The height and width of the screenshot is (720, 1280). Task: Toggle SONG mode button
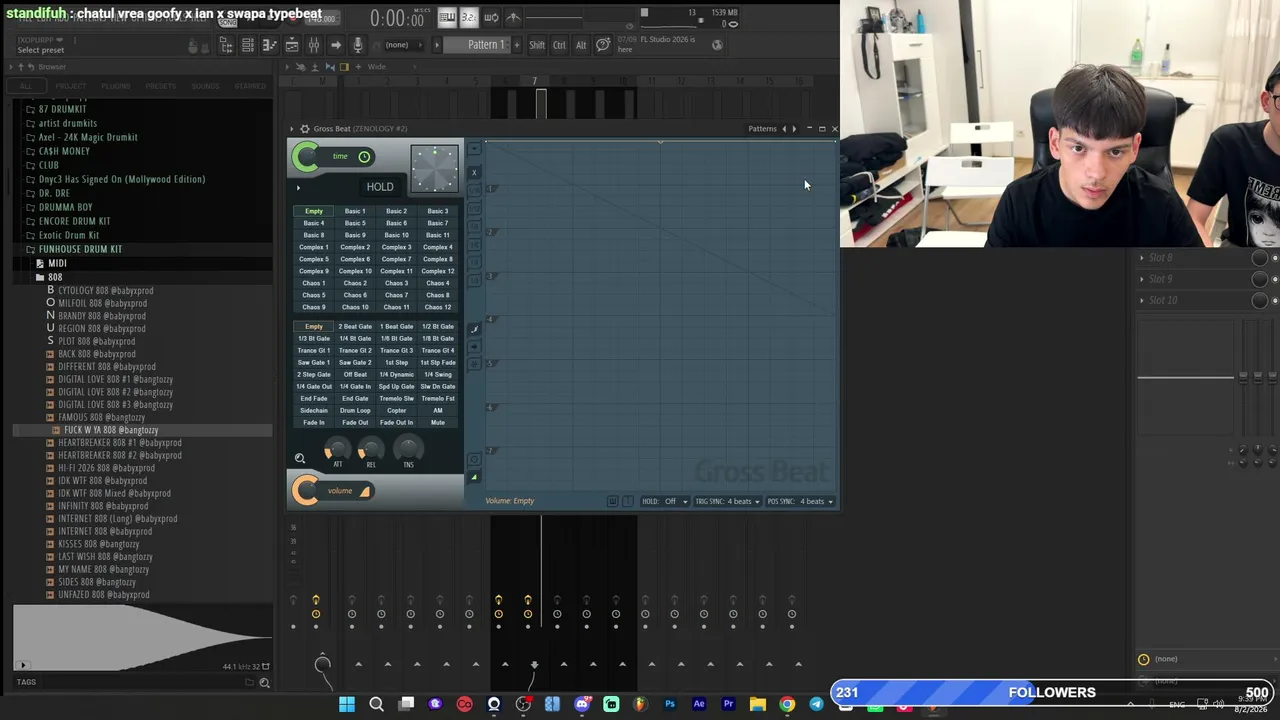[x=230, y=22]
